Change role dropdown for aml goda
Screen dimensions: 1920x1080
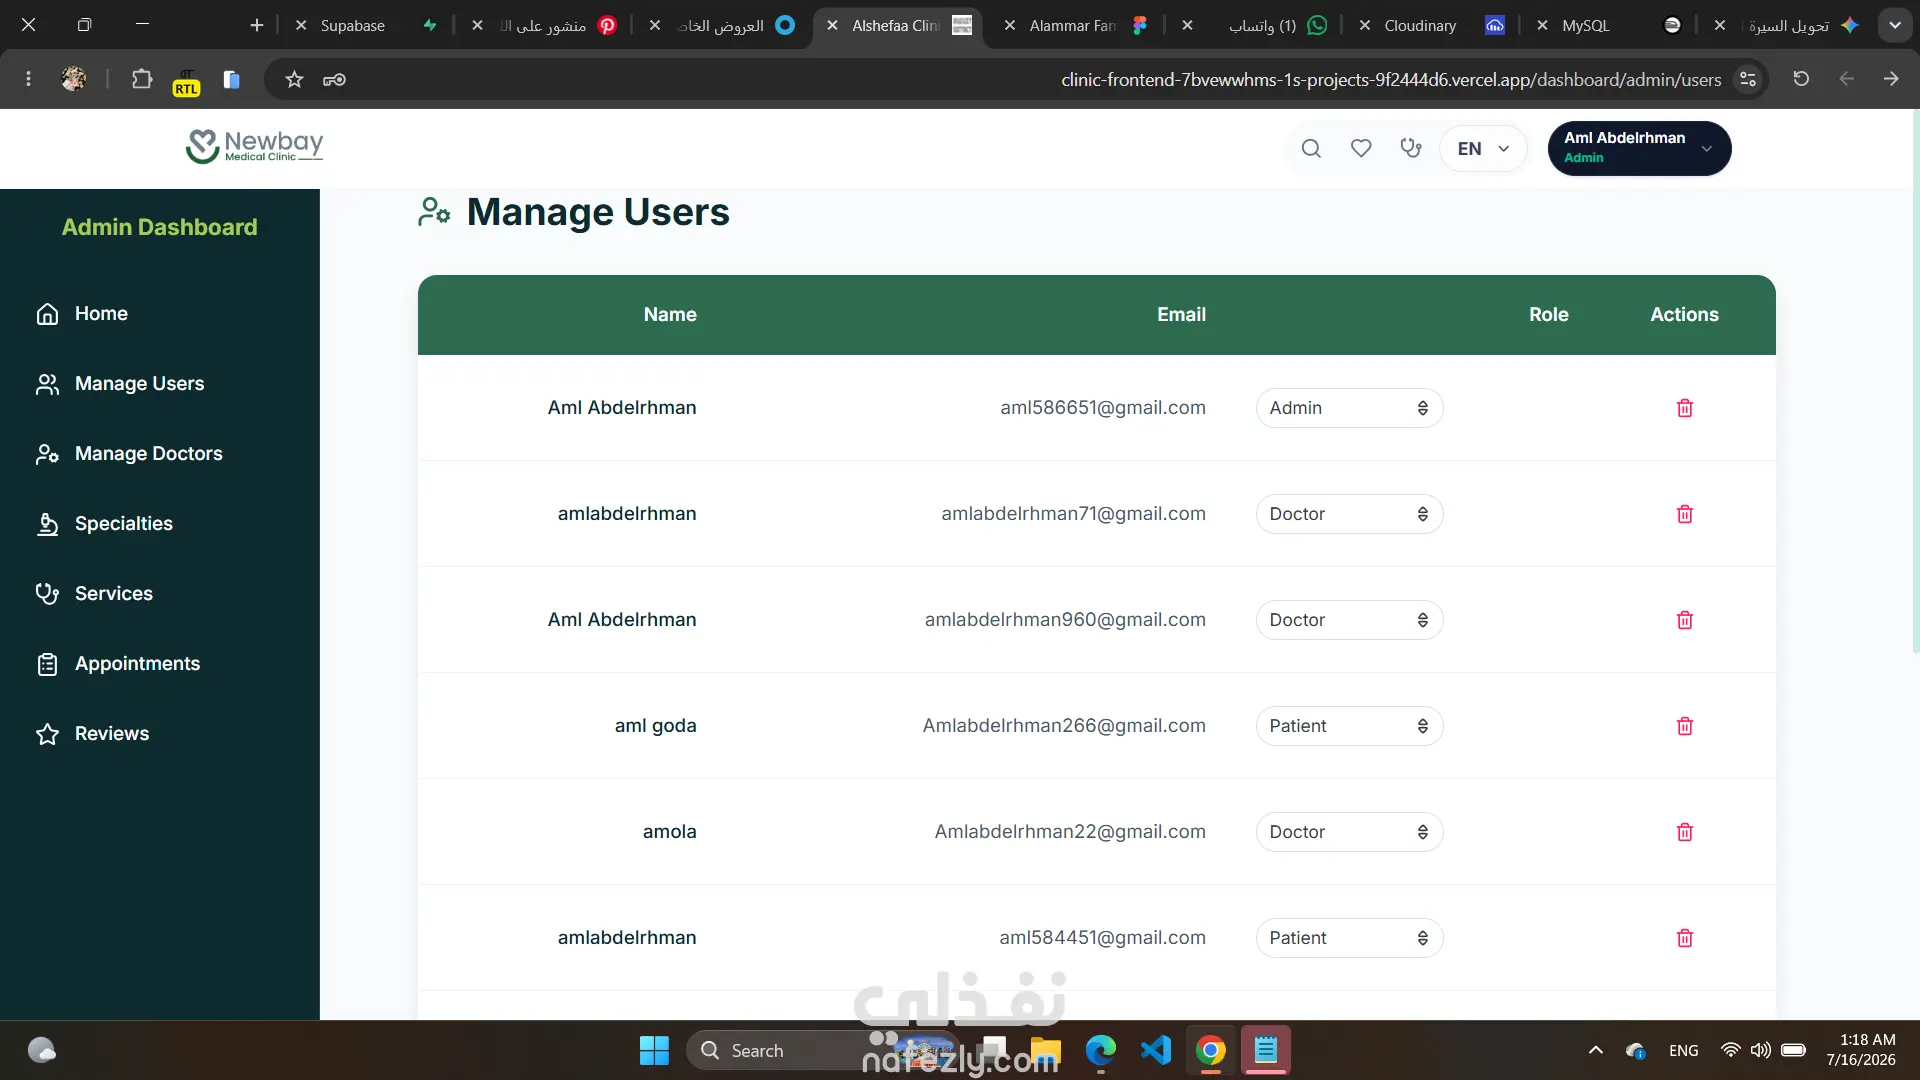(x=1349, y=726)
